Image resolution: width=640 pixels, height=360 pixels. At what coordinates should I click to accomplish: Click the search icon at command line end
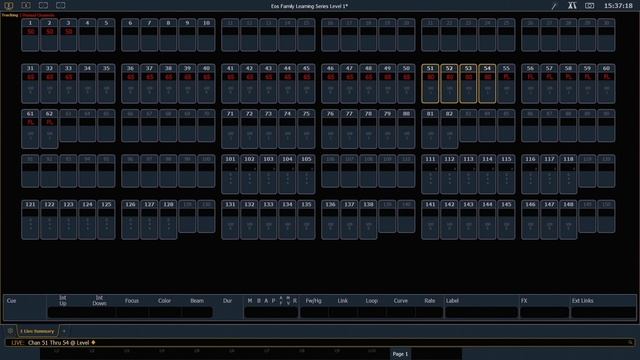click(630, 342)
